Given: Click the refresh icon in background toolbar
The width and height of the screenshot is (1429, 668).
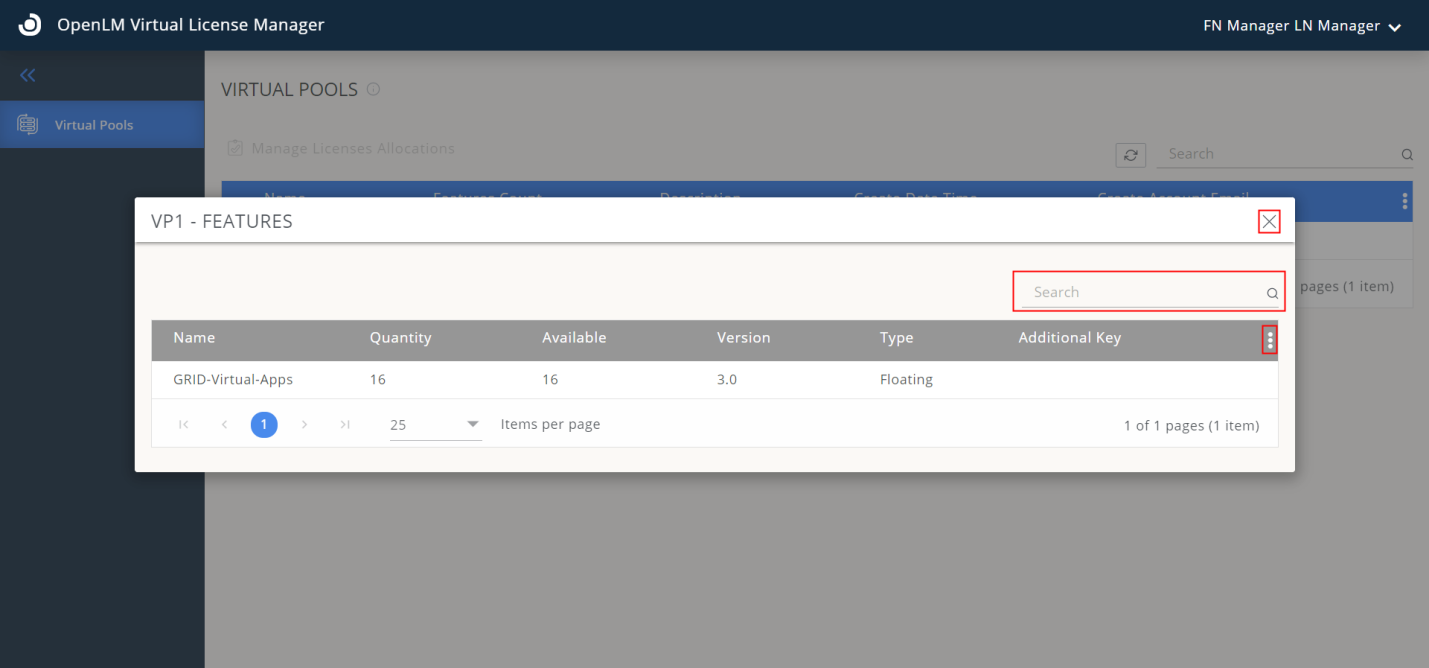Looking at the screenshot, I should pos(1130,155).
